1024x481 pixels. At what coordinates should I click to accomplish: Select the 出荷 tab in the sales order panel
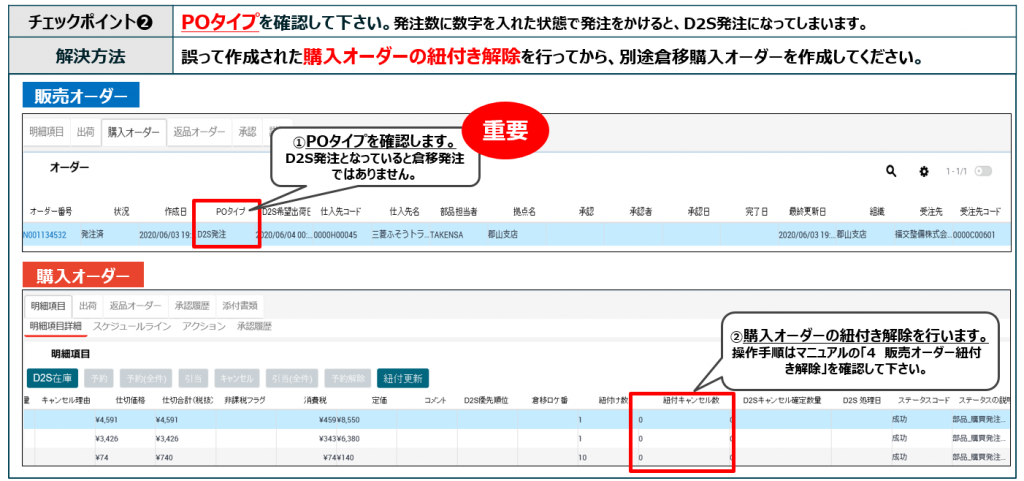[87, 132]
